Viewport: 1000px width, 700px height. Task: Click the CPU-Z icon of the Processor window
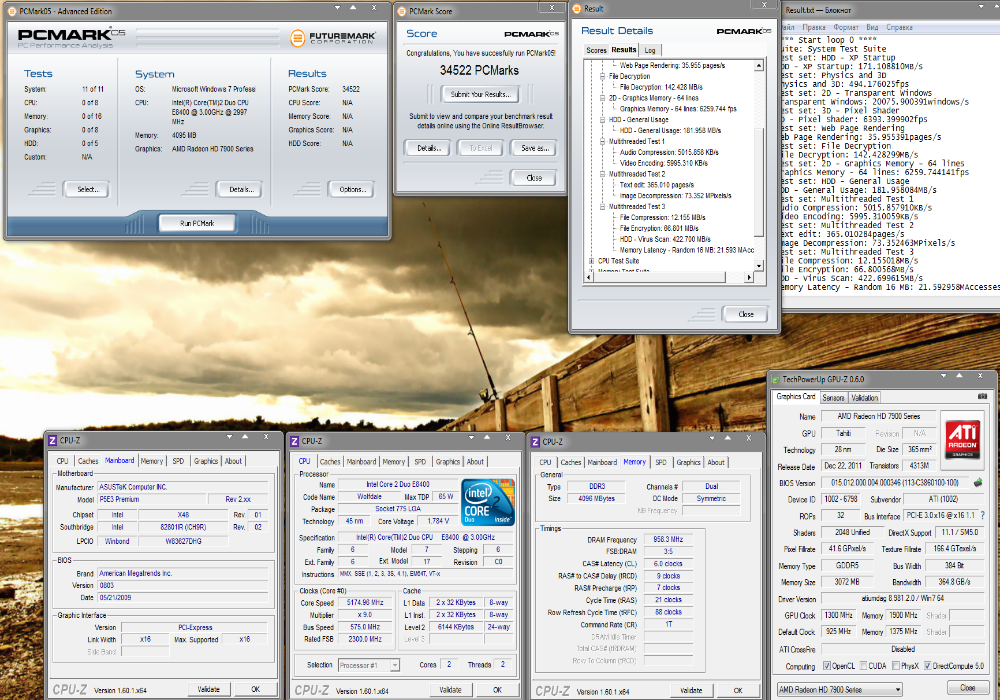point(295,441)
